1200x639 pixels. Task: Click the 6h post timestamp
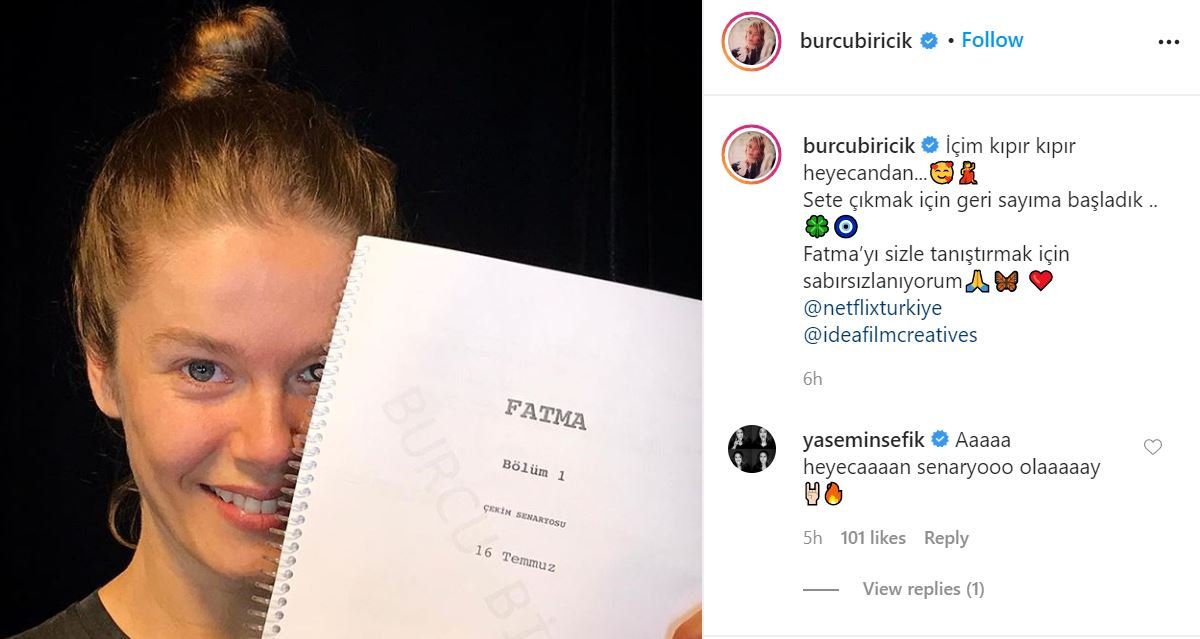pyautogui.click(x=812, y=379)
